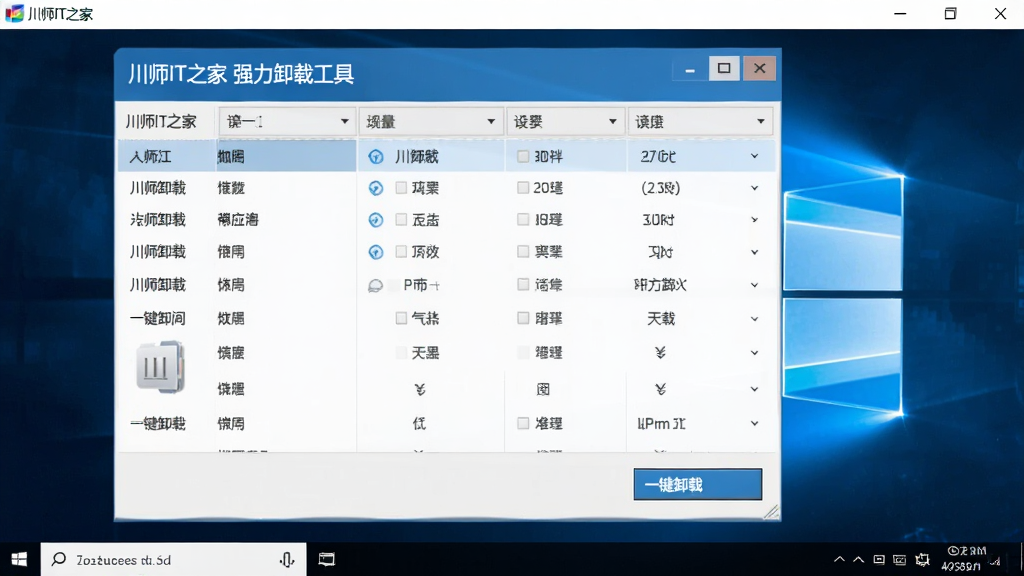Open the 设要 header dropdown

click(x=565, y=121)
